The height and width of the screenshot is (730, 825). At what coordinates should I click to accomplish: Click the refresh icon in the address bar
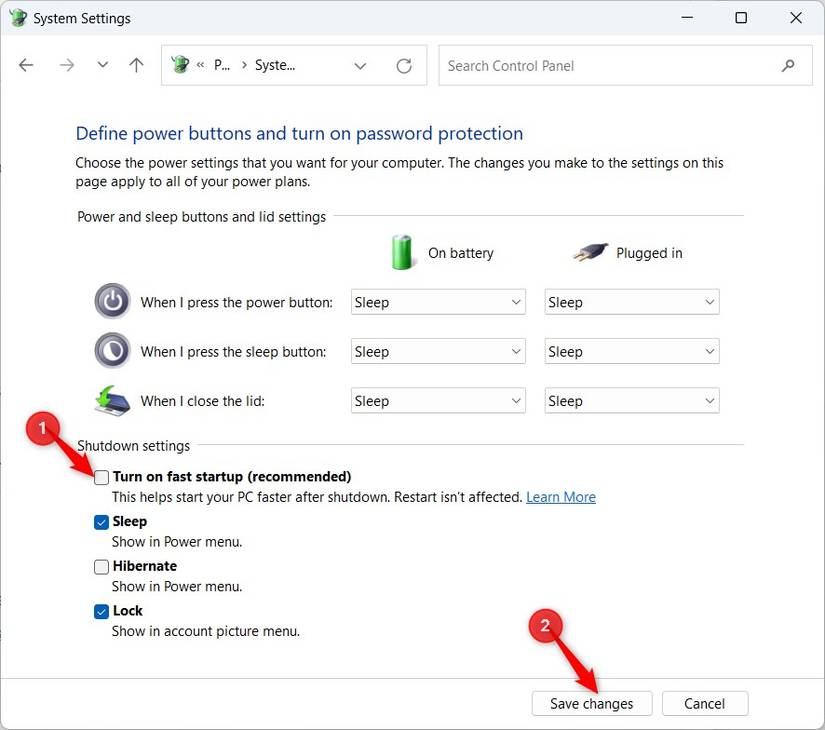click(x=404, y=64)
